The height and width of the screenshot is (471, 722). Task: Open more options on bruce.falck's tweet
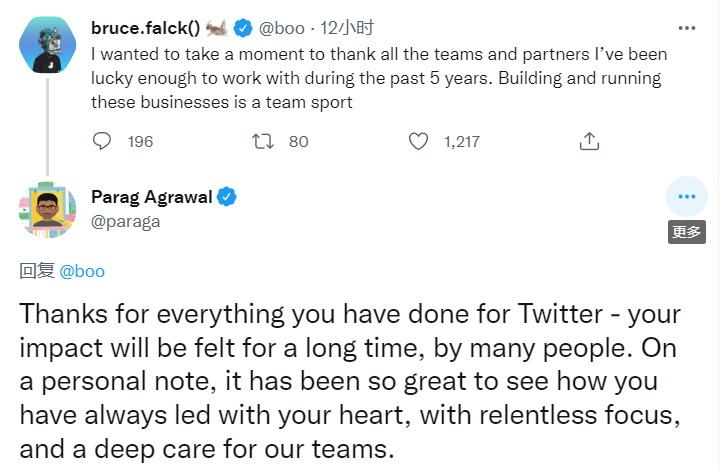686,28
